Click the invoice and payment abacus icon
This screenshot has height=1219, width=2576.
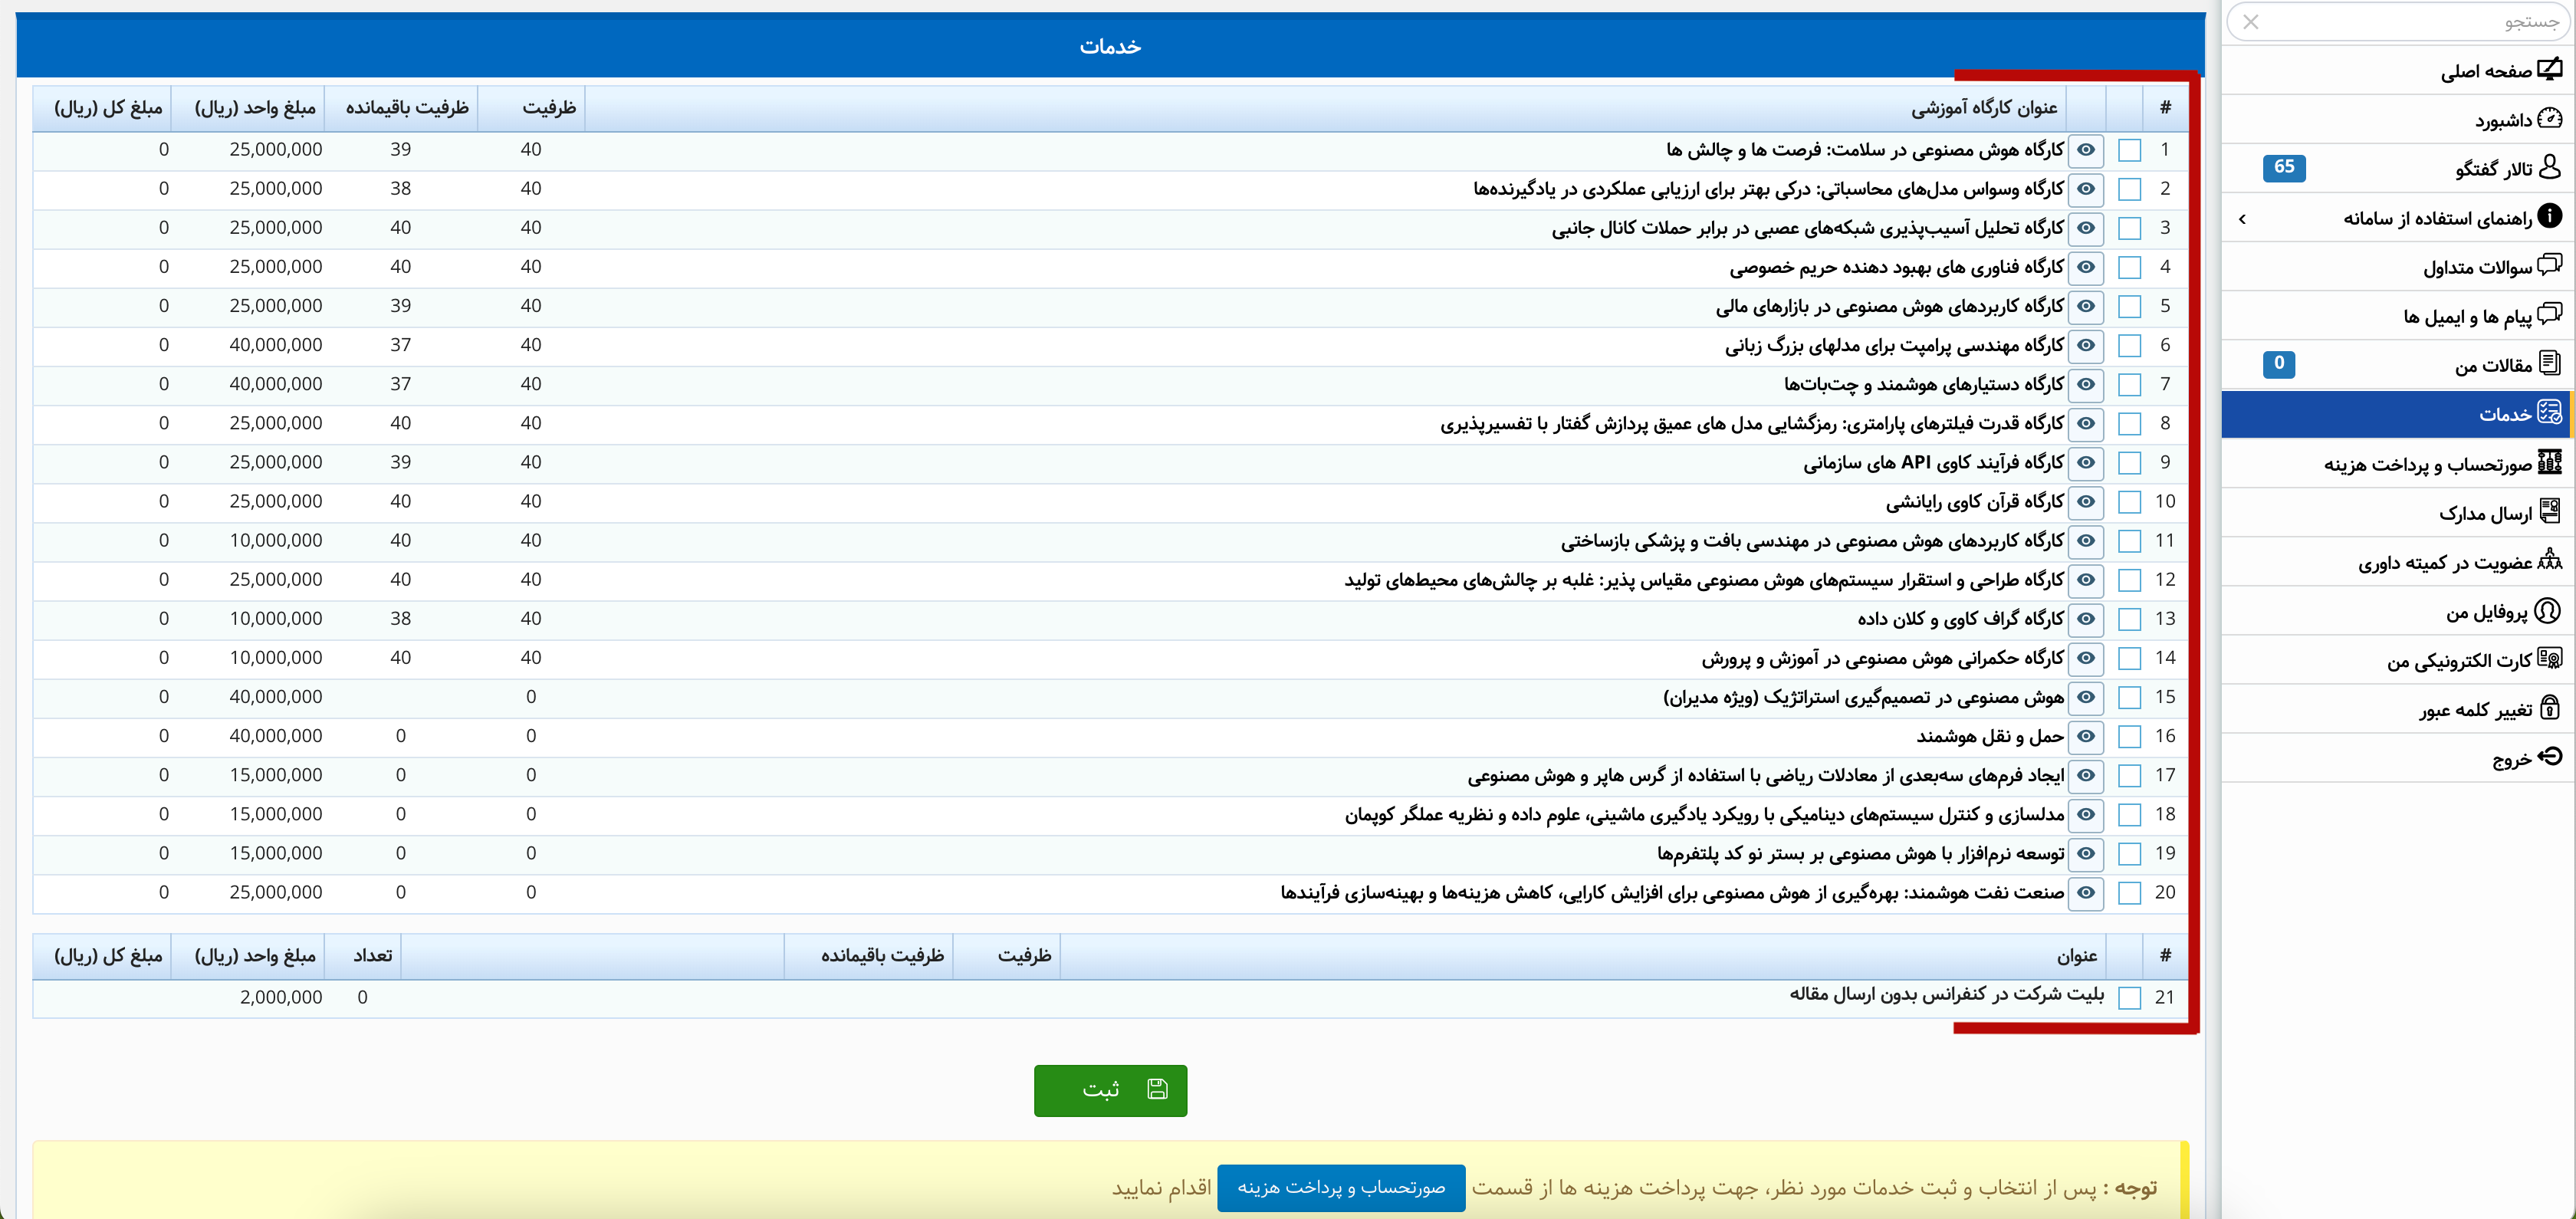coord(2550,462)
